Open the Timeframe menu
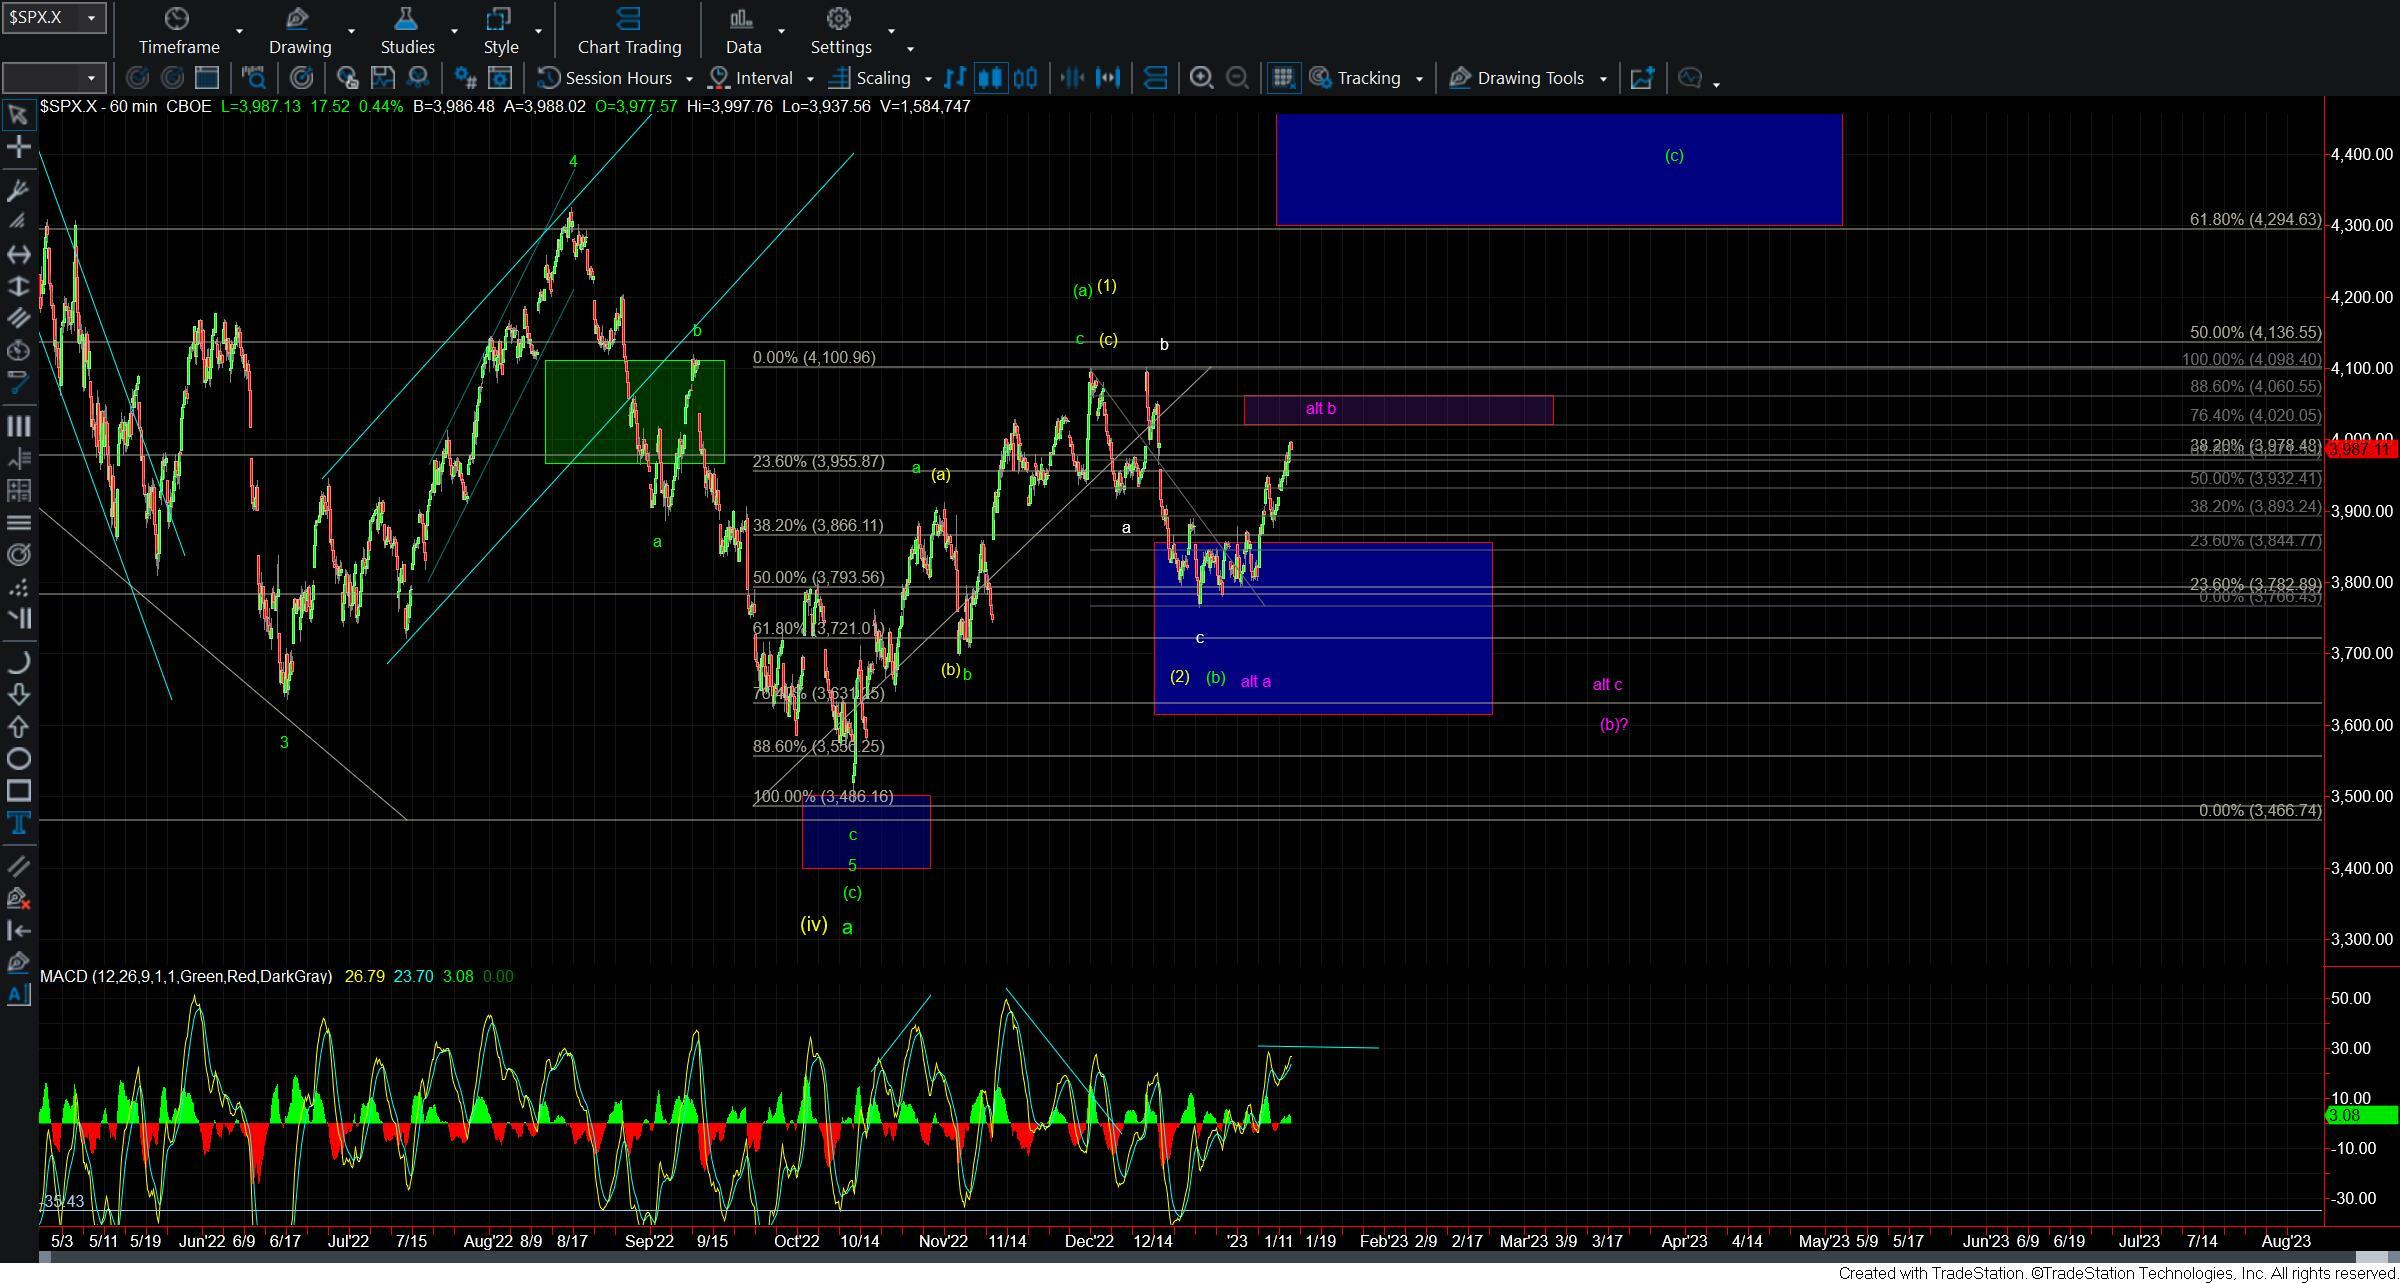 point(178,31)
